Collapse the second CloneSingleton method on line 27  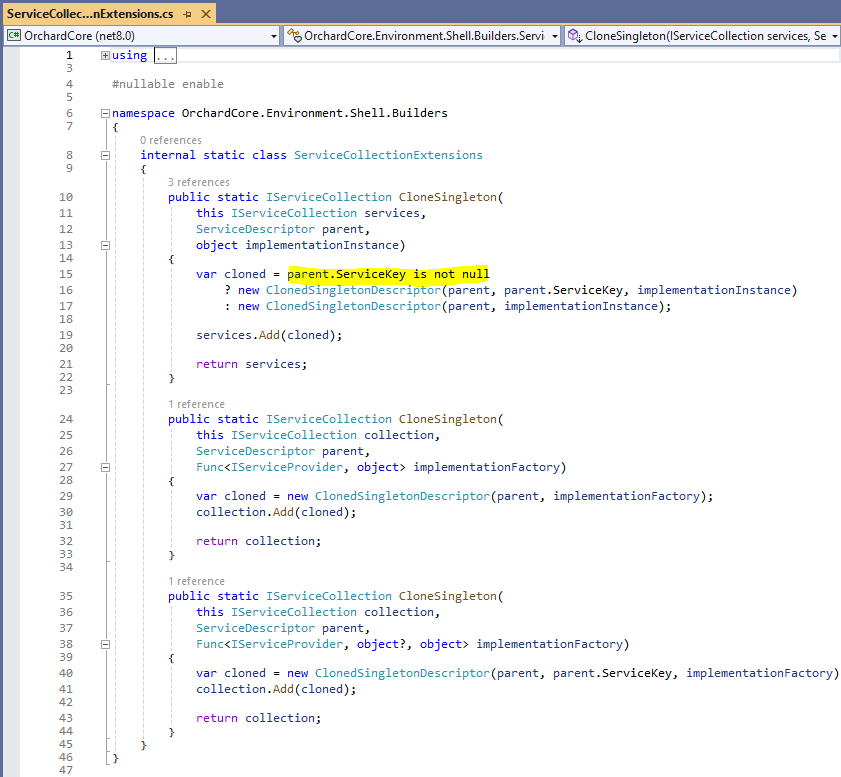click(105, 467)
